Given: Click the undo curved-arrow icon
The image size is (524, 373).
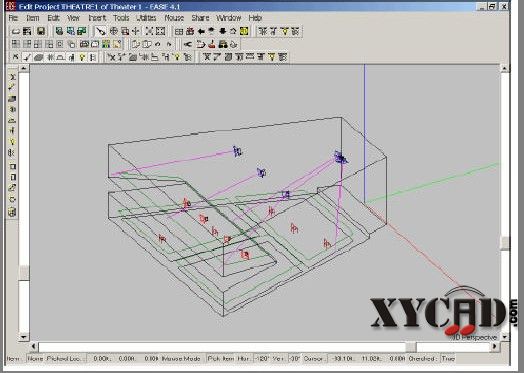Looking at the screenshot, I should 158,44.
